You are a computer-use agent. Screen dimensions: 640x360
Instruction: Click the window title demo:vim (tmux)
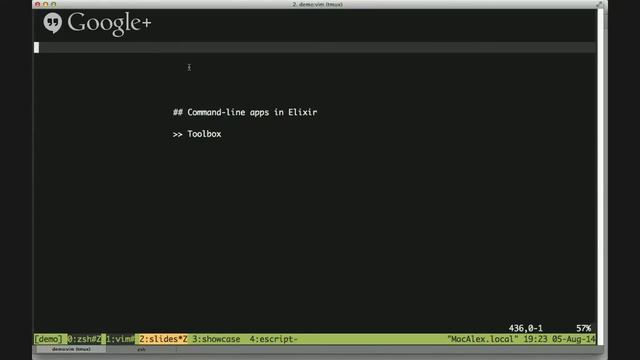tap(318, 4)
